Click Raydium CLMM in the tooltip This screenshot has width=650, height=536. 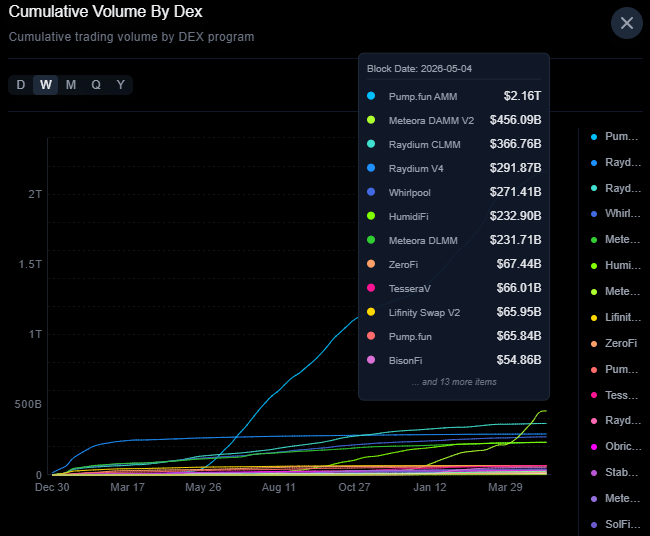(x=424, y=145)
